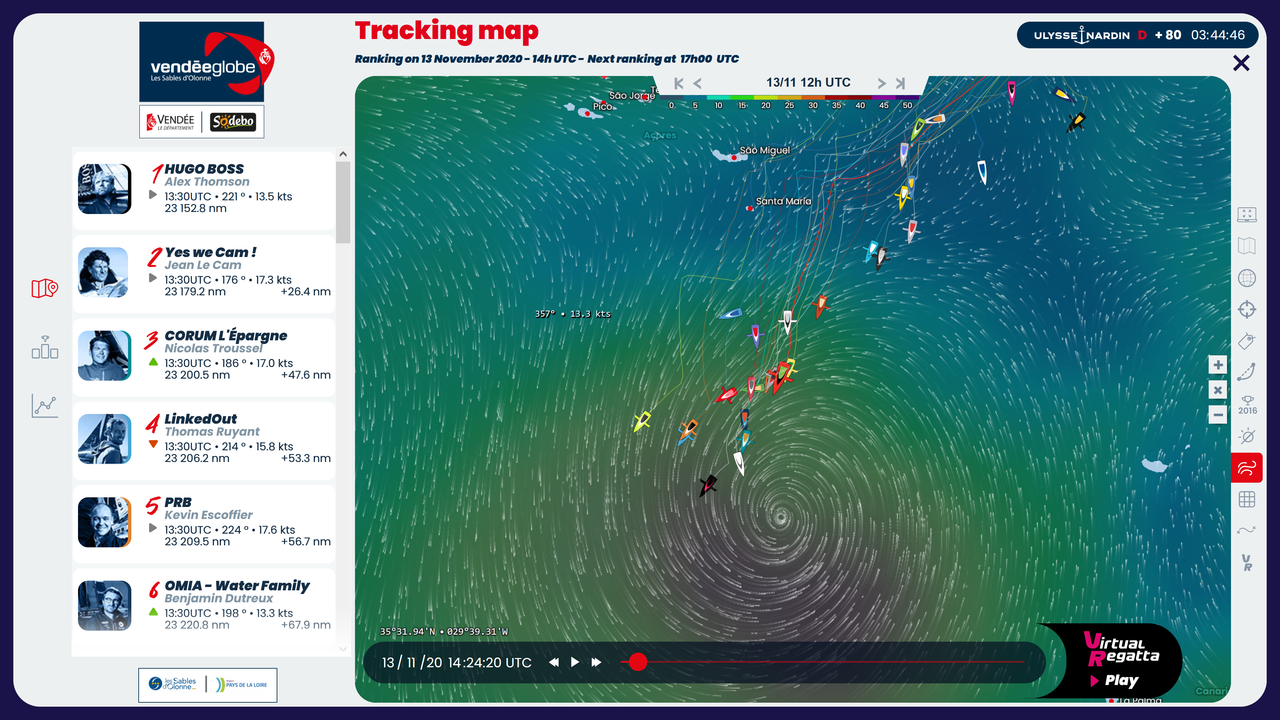This screenshot has height=720, width=1280.
Task: Click the red timeline slider handle
Action: click(638, 662)
